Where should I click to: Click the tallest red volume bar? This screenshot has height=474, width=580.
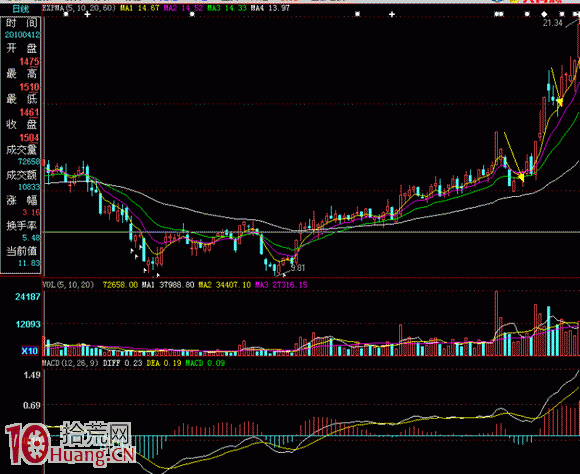click(496, 323)
